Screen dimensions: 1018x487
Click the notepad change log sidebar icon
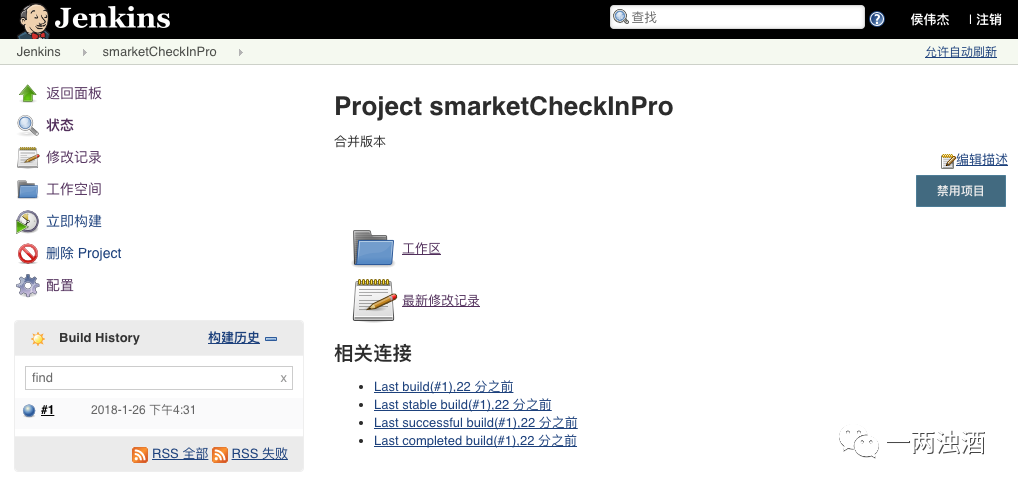[x=28, y=157]
